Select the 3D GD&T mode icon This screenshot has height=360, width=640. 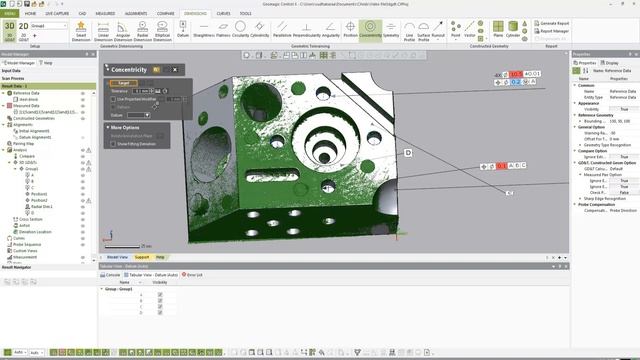9,31
